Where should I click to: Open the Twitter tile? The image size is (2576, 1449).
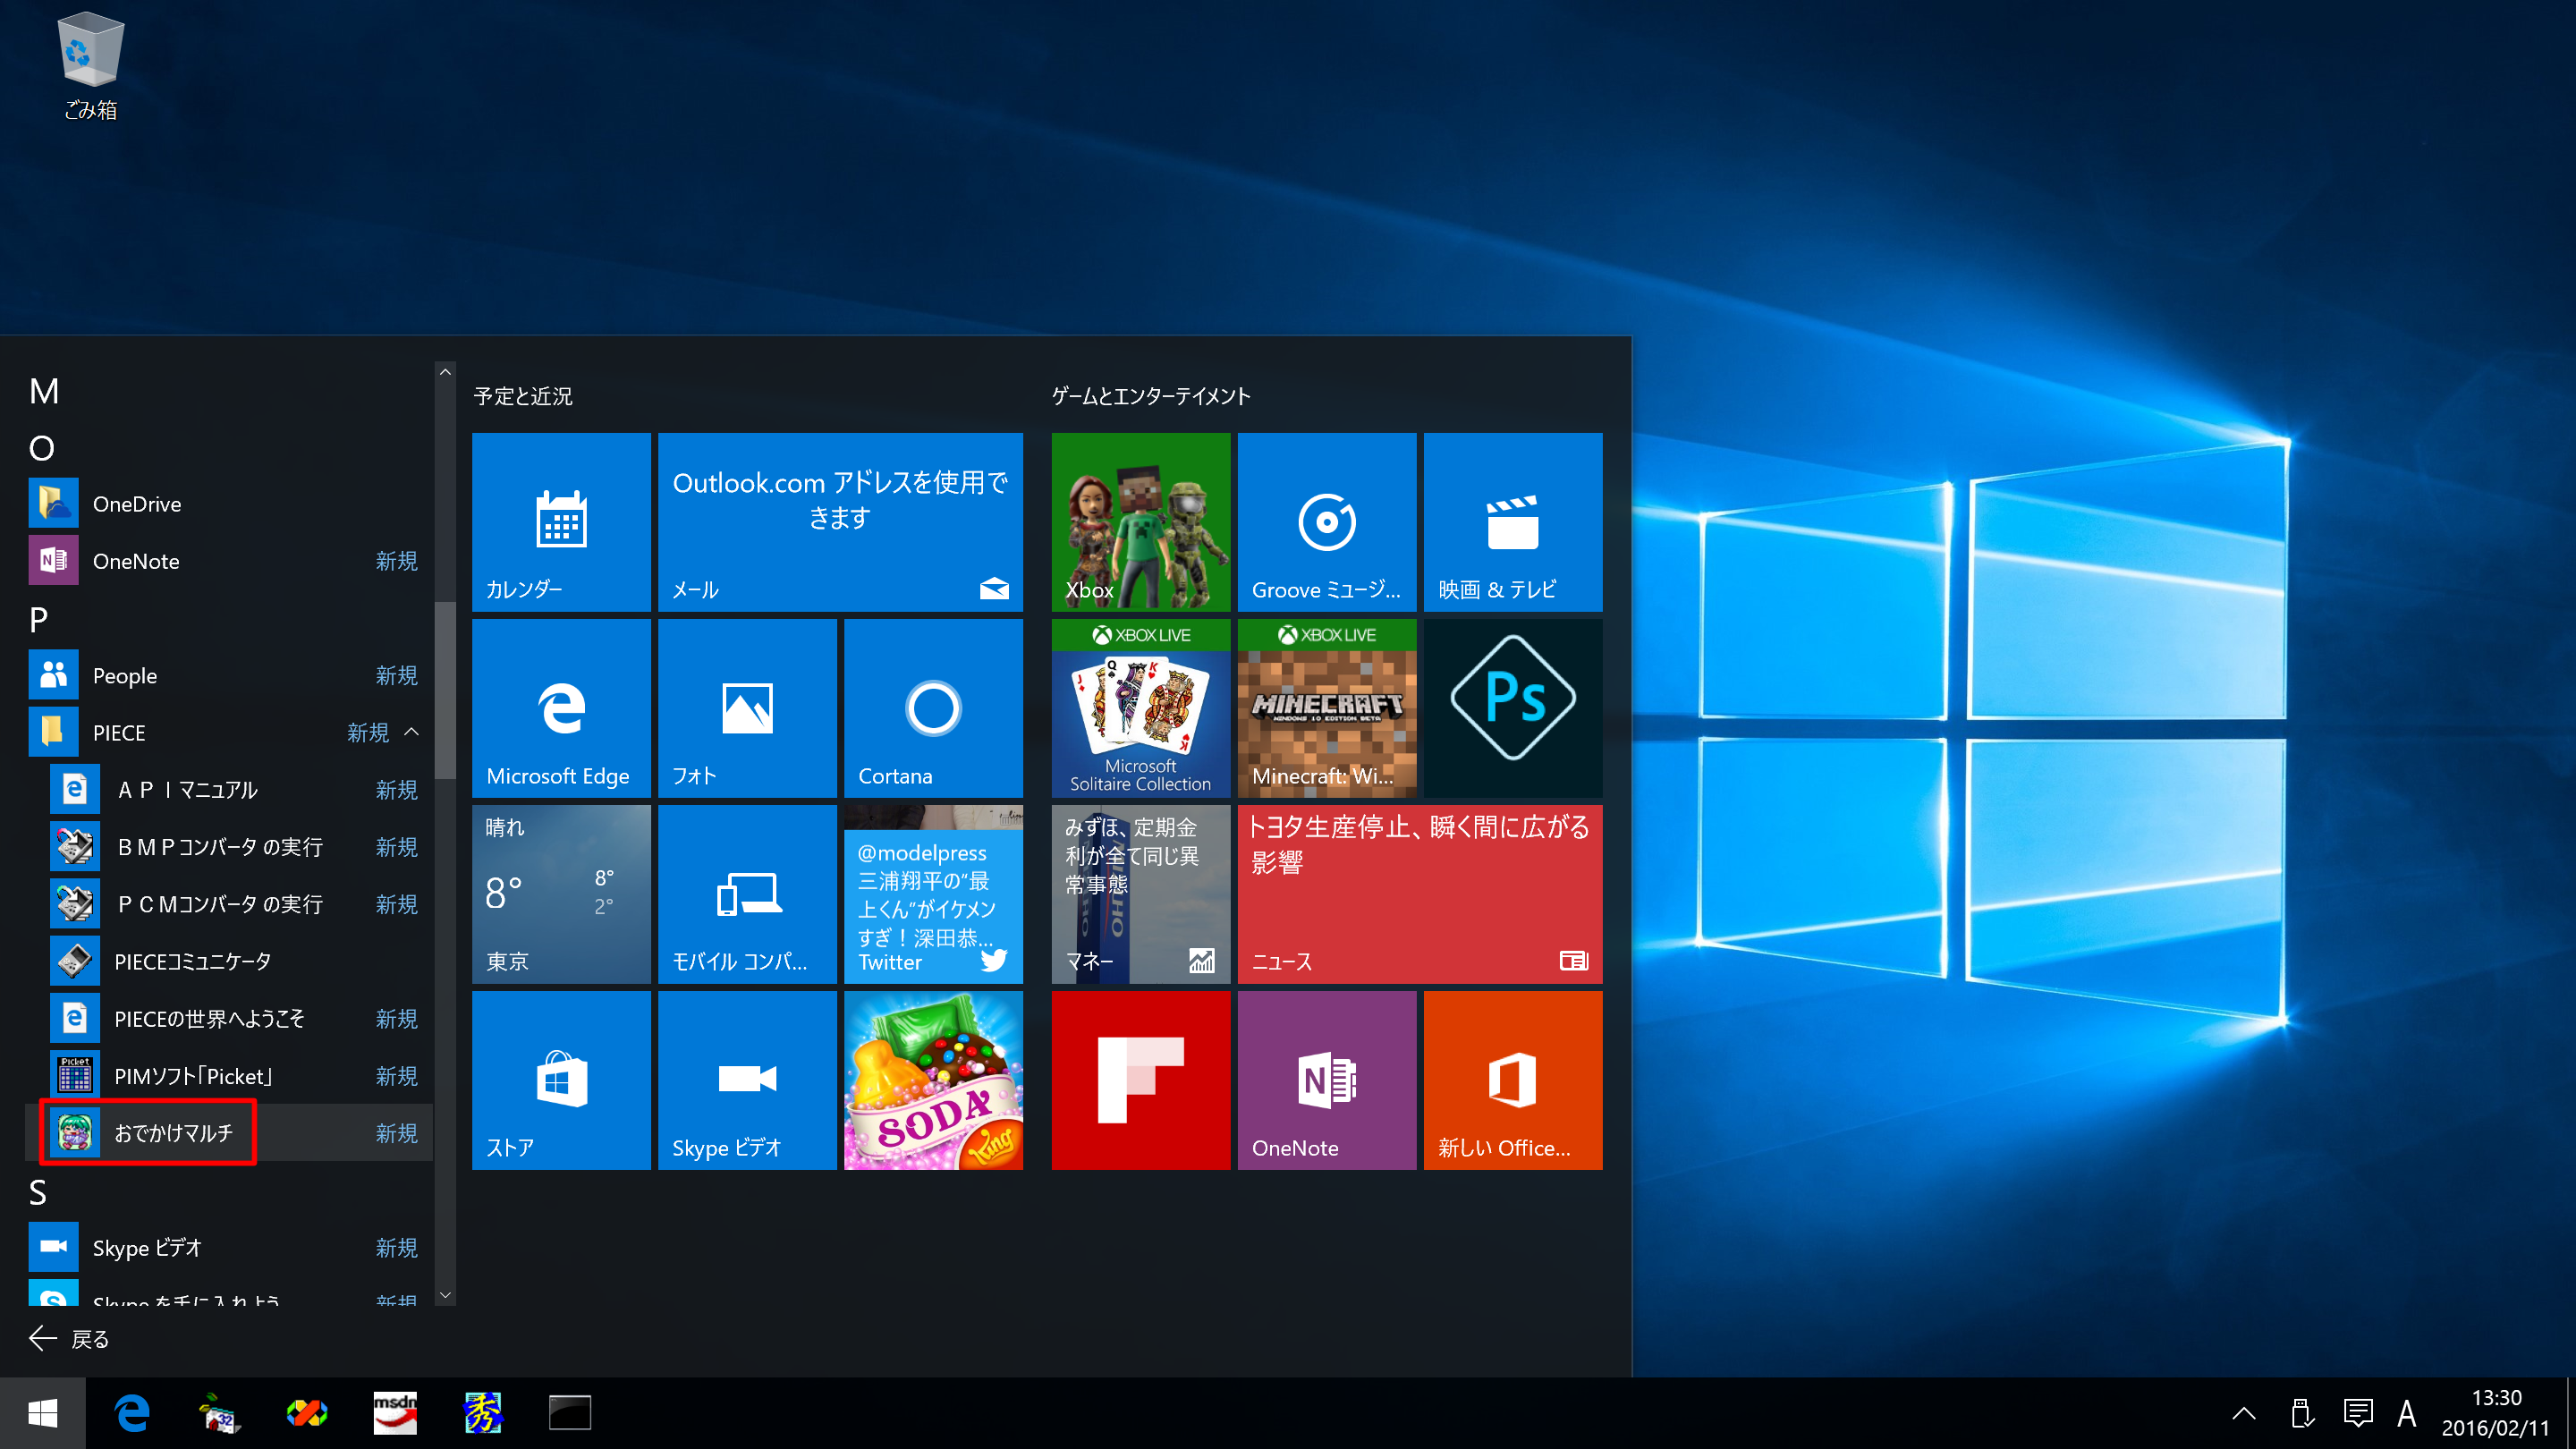[x=933, y=893]
